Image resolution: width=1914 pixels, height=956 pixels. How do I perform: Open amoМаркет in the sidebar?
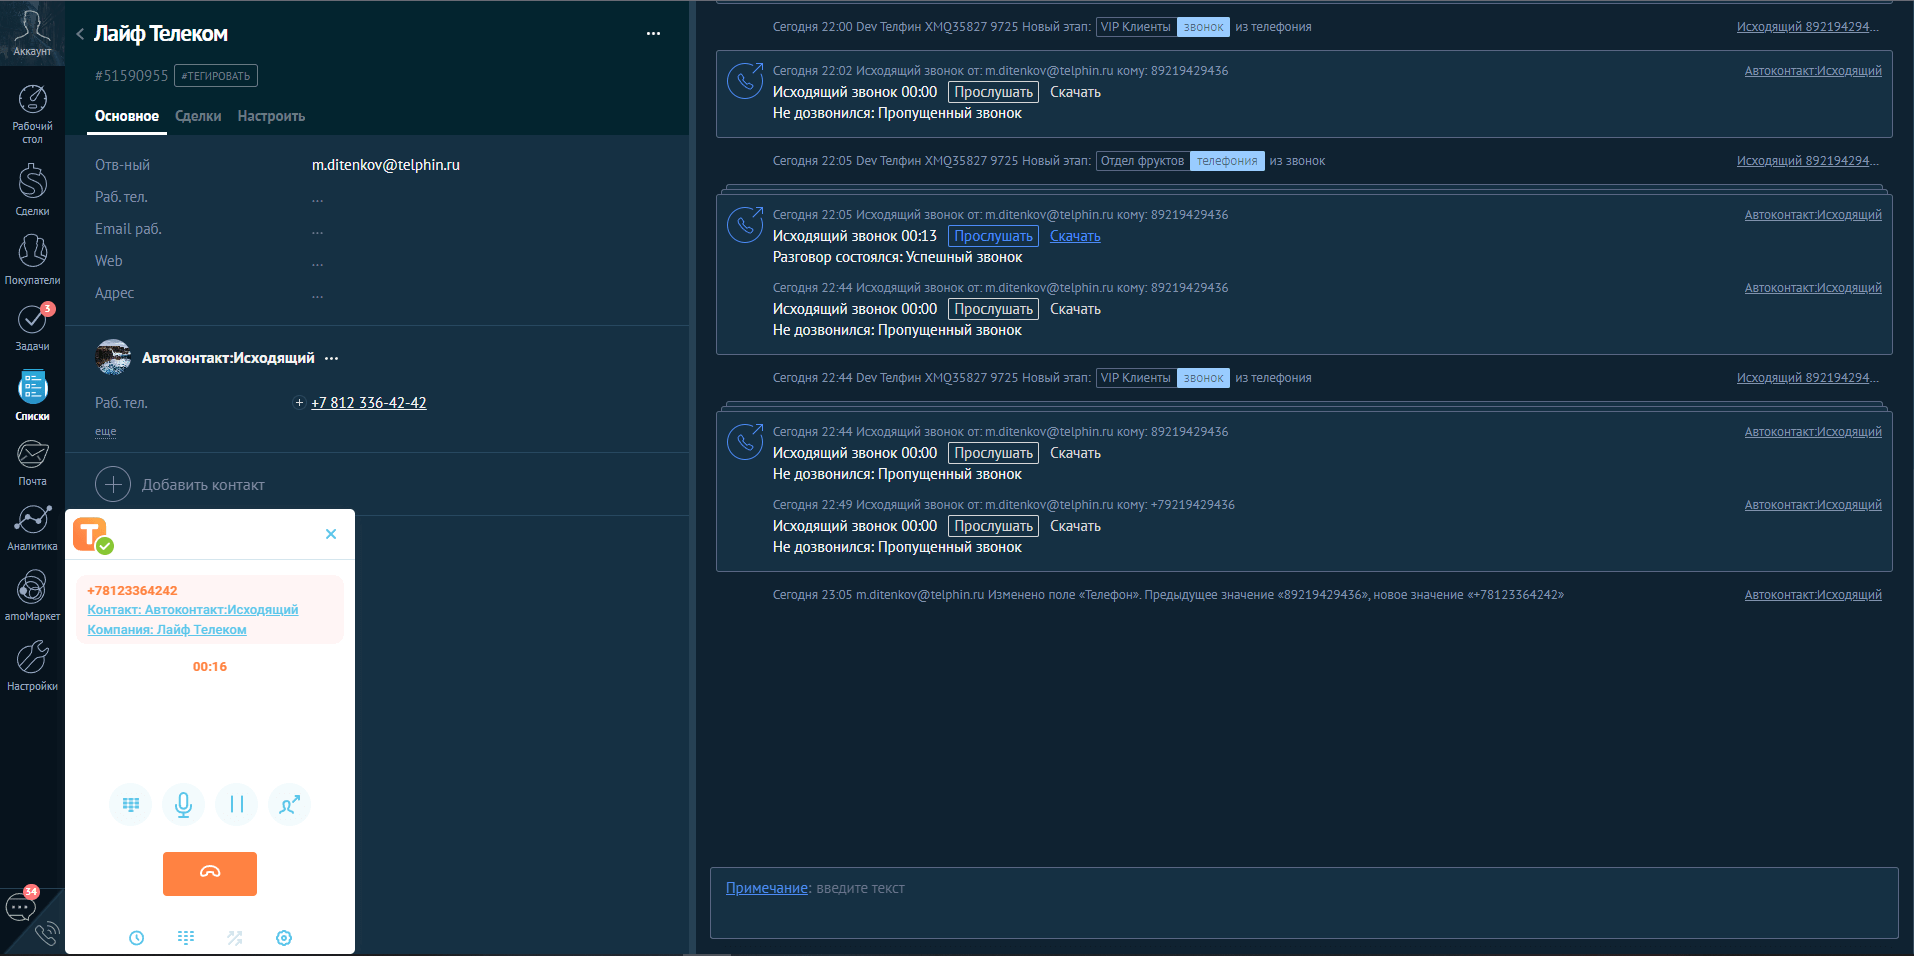pos(32,595)
